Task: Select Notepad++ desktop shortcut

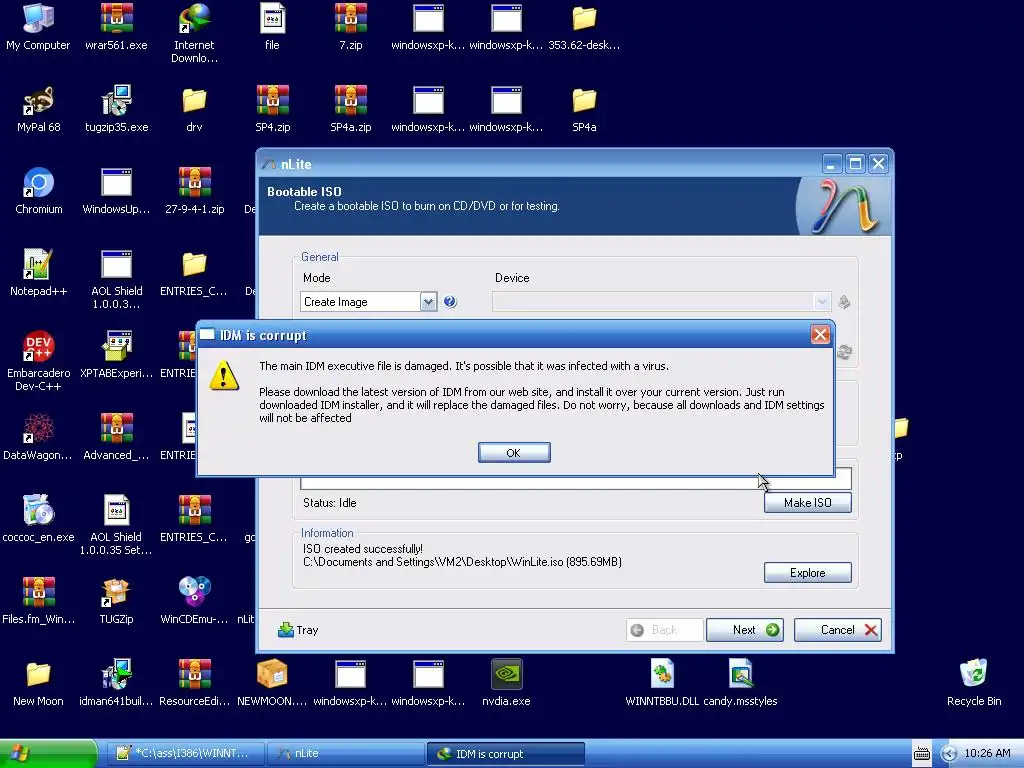Action: pos(39,274)
